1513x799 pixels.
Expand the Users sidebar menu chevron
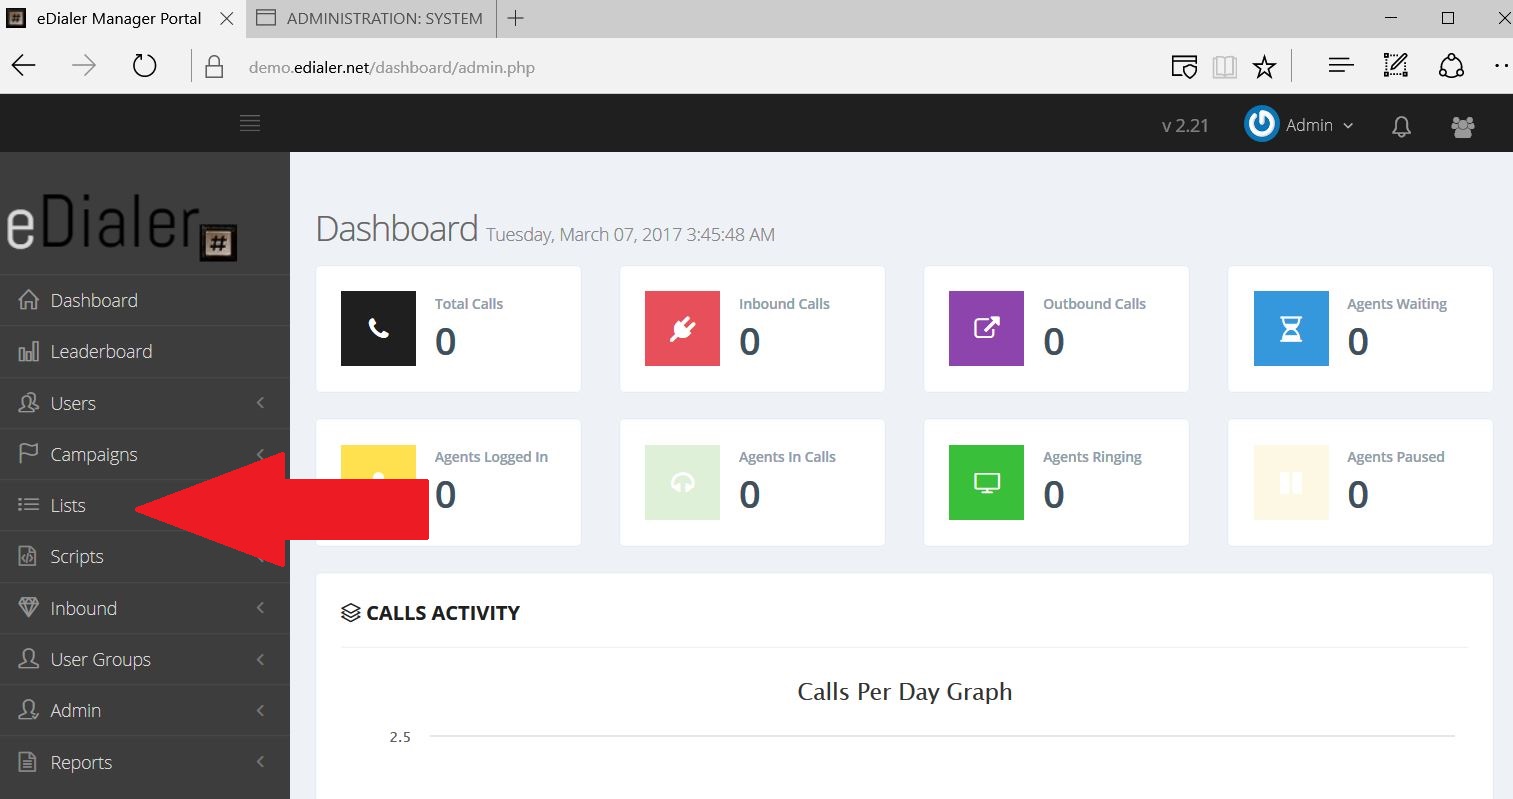tap(260, 403)
